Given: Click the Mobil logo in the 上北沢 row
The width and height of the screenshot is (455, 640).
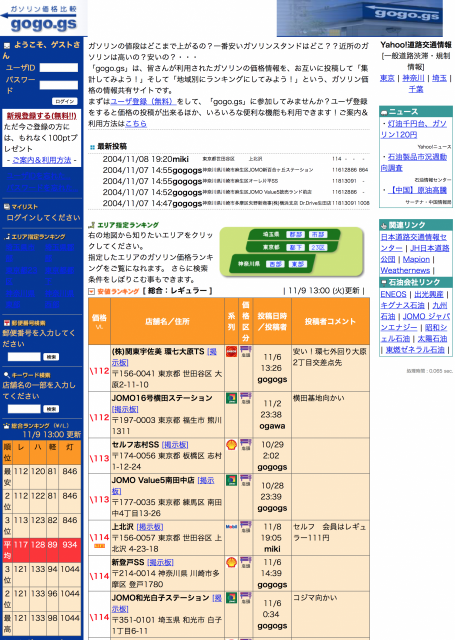Looking at the screenshot, I should 231,527.
